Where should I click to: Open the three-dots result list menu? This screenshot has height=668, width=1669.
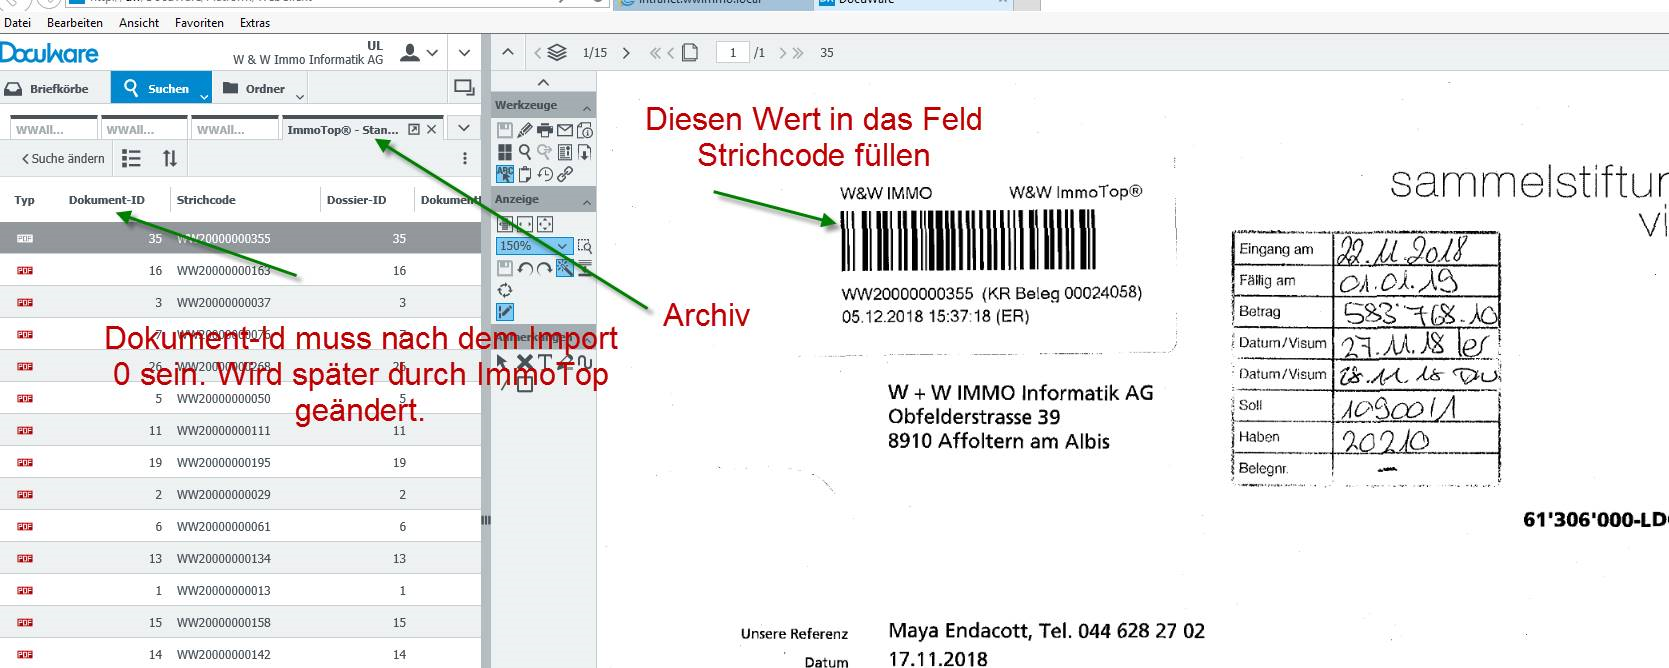(x=465, y=158)
